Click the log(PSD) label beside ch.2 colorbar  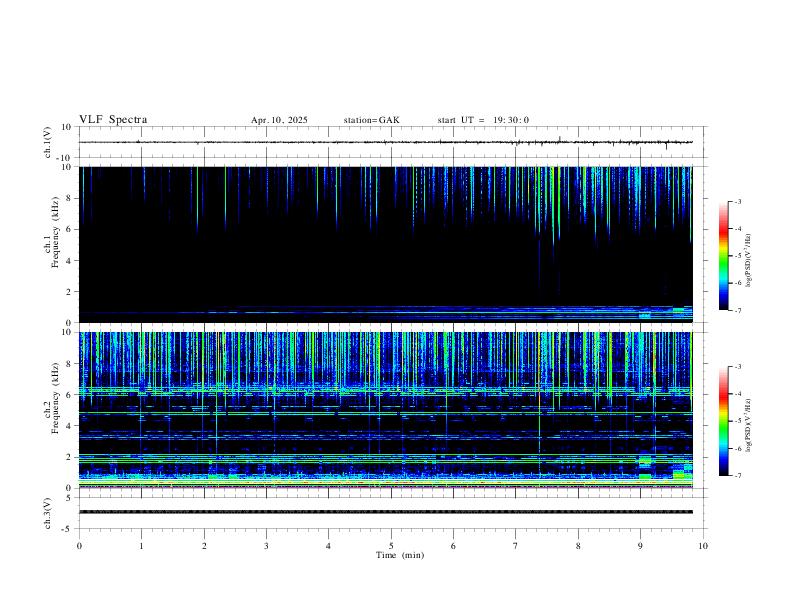[x=748, y=425]
